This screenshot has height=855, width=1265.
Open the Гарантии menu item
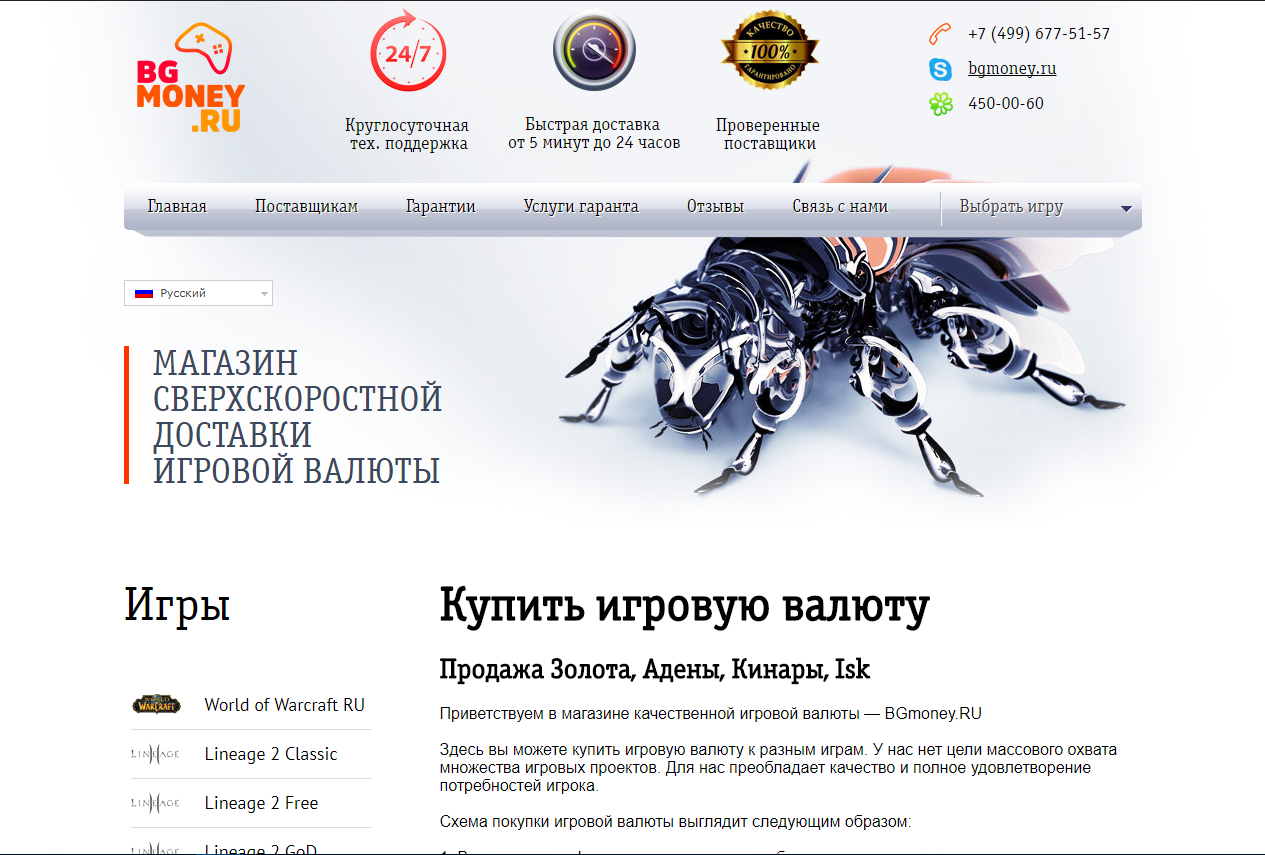440,207
